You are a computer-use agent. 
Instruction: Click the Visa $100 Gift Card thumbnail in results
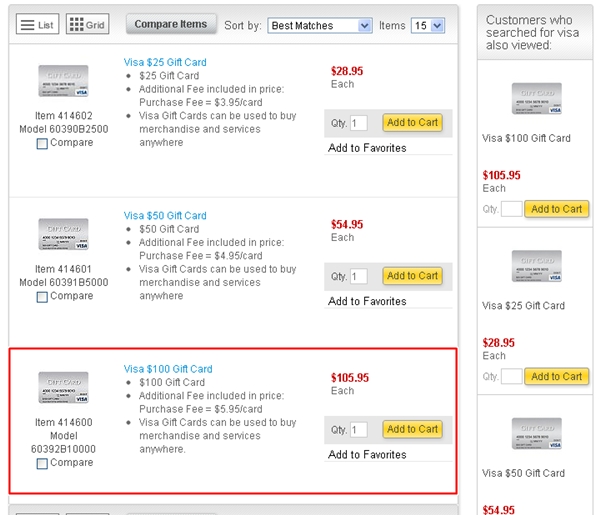point(64,388)
